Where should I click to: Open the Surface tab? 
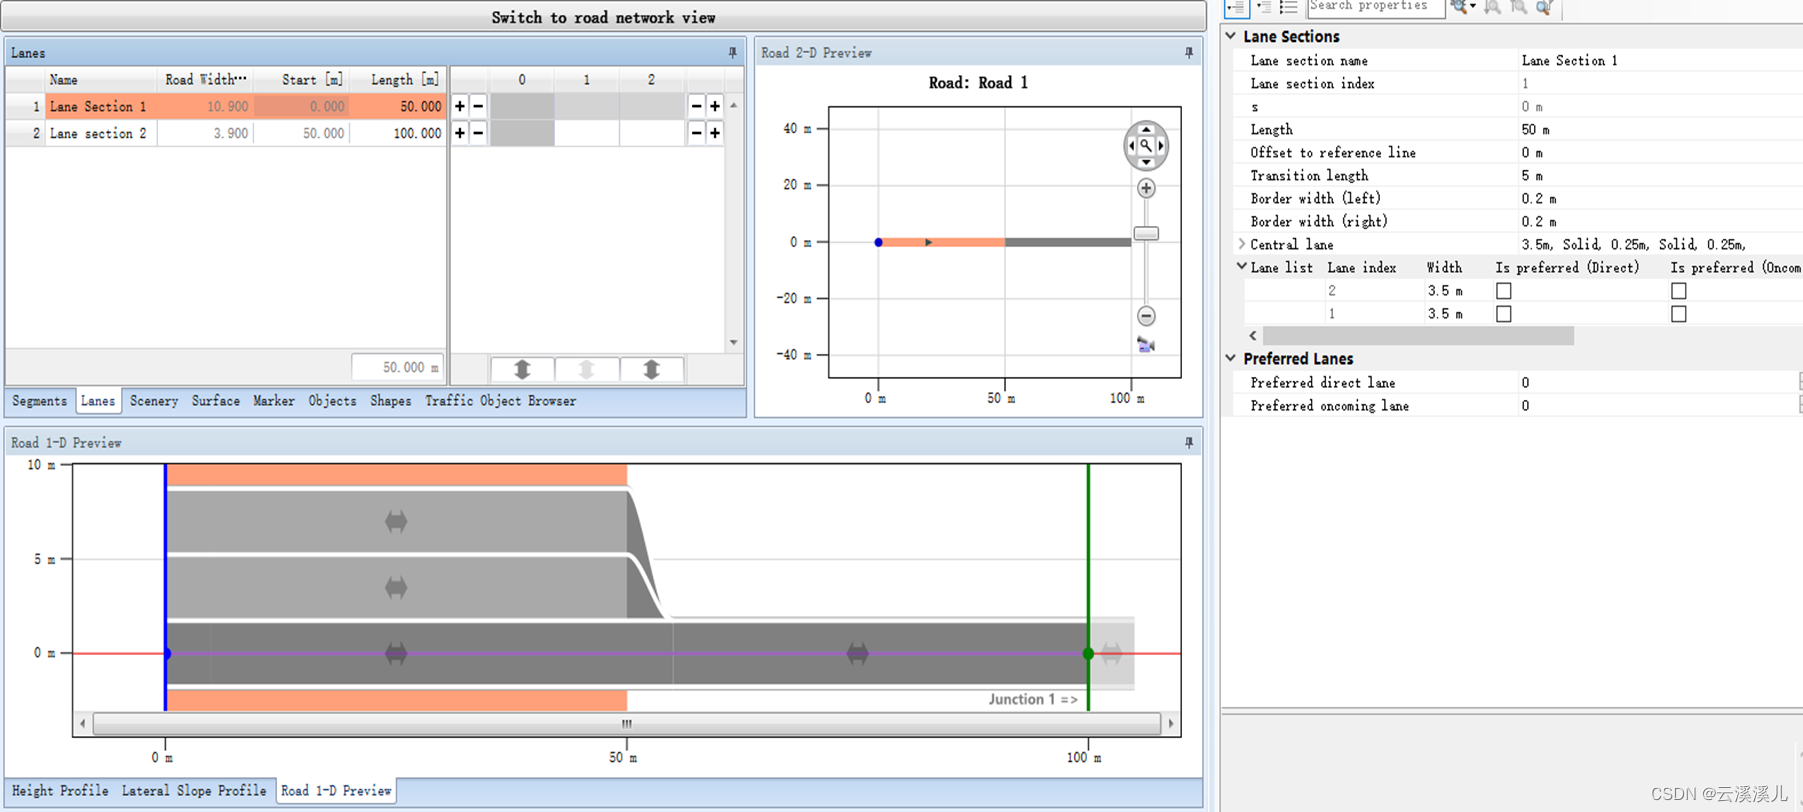216,401
